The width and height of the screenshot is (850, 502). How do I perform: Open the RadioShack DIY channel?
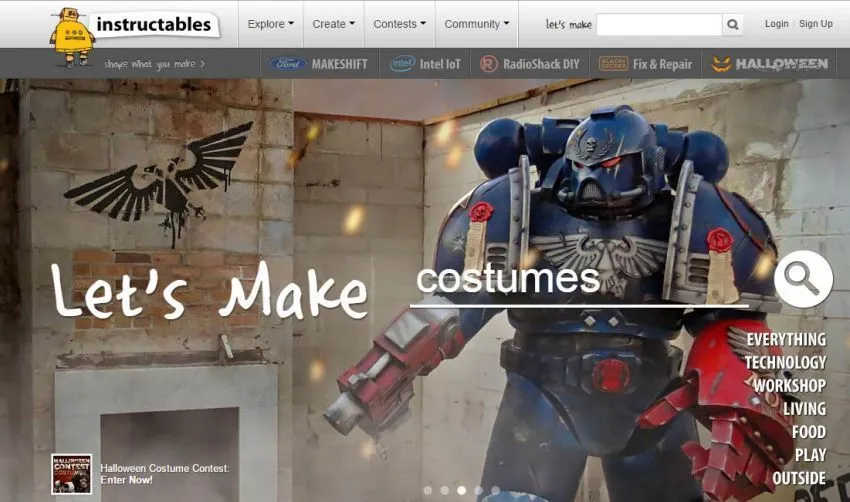point(530,64)
